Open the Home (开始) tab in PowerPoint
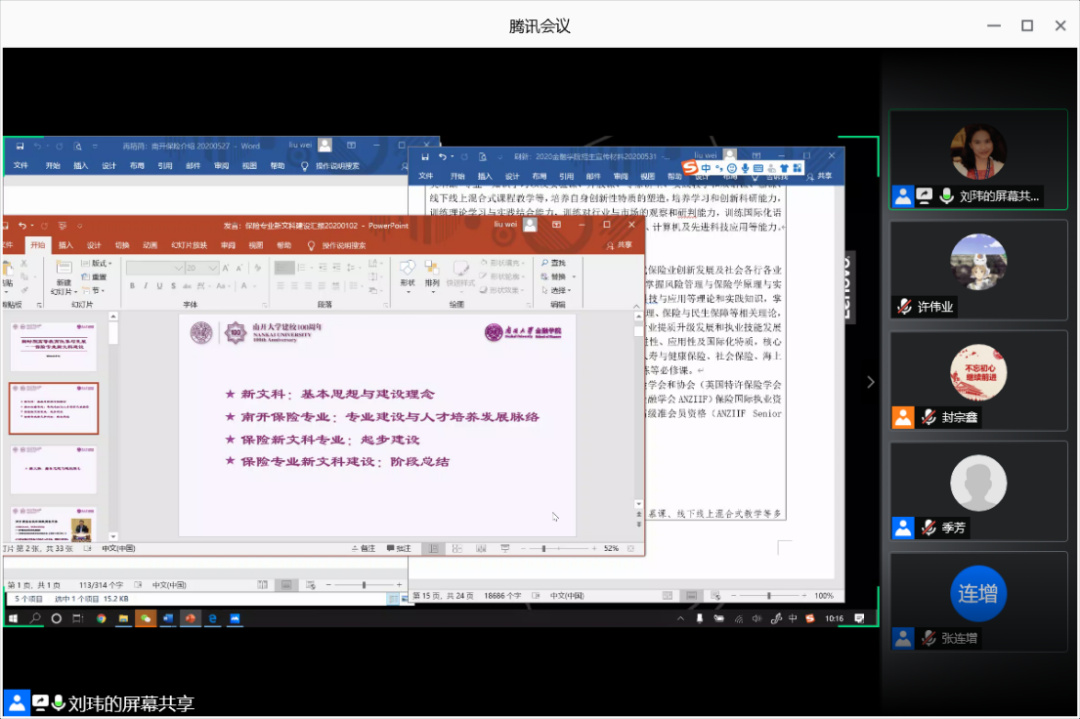This screenshot has height=719, width=1080. click(38, 245)
